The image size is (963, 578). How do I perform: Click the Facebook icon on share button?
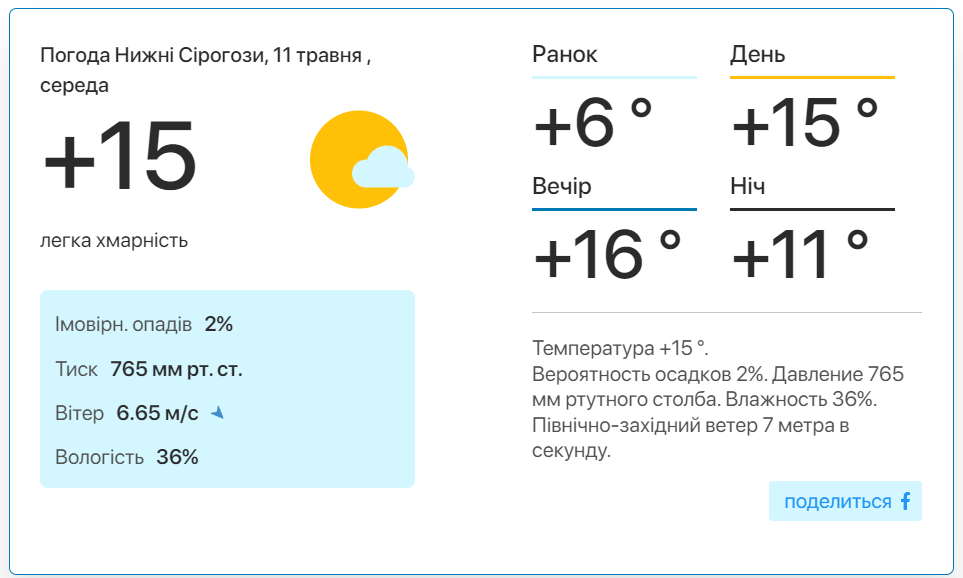point(906,501)
